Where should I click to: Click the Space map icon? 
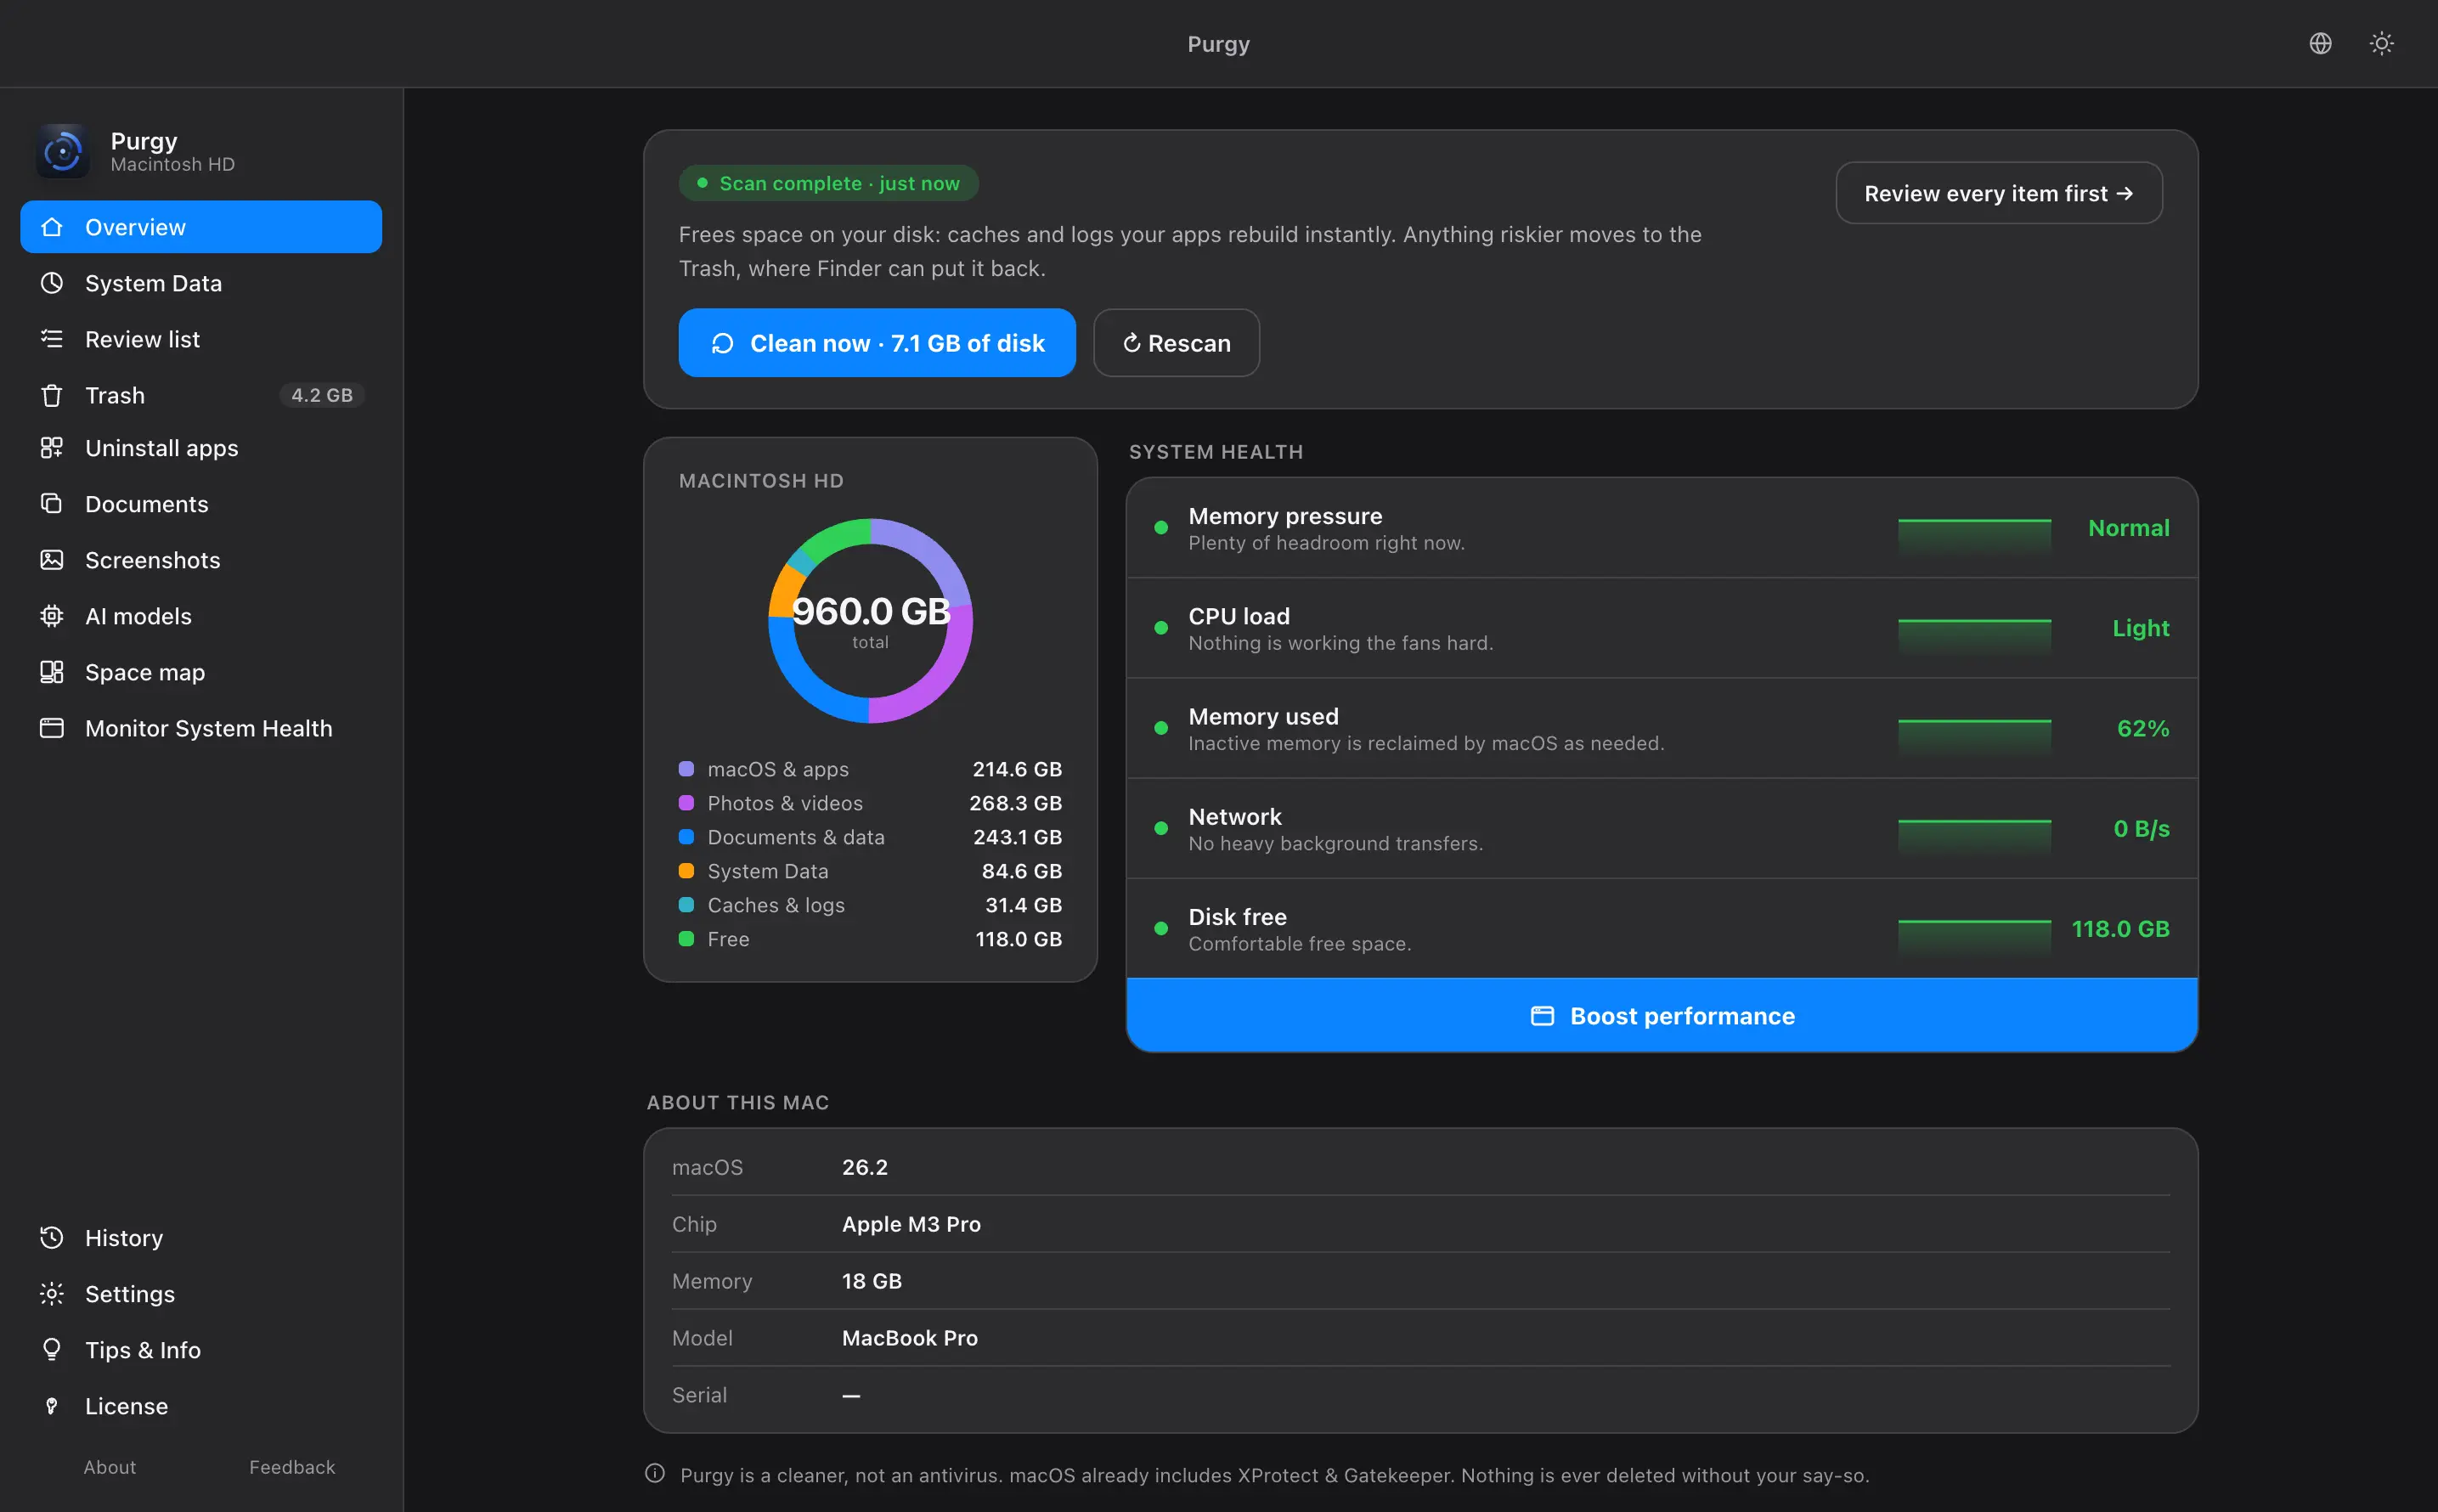(52, 672)
